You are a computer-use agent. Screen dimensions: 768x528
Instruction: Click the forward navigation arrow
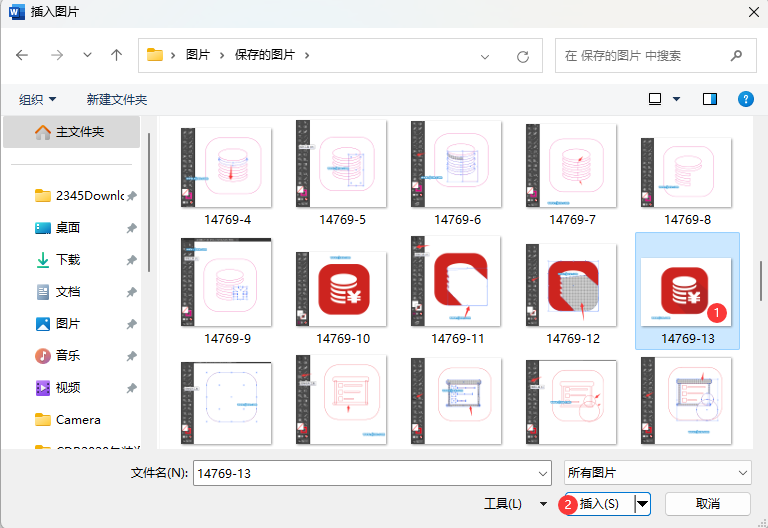click(57, 55)
